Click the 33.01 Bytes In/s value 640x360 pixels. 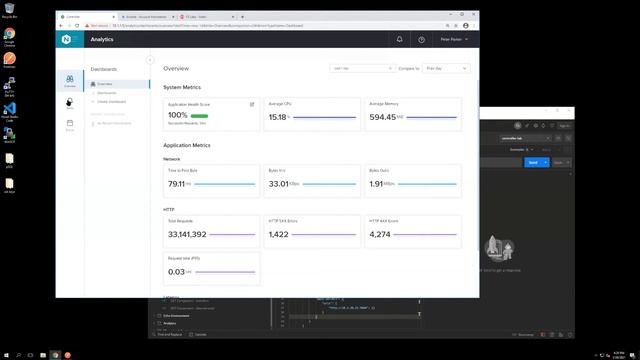coord(278,184)
